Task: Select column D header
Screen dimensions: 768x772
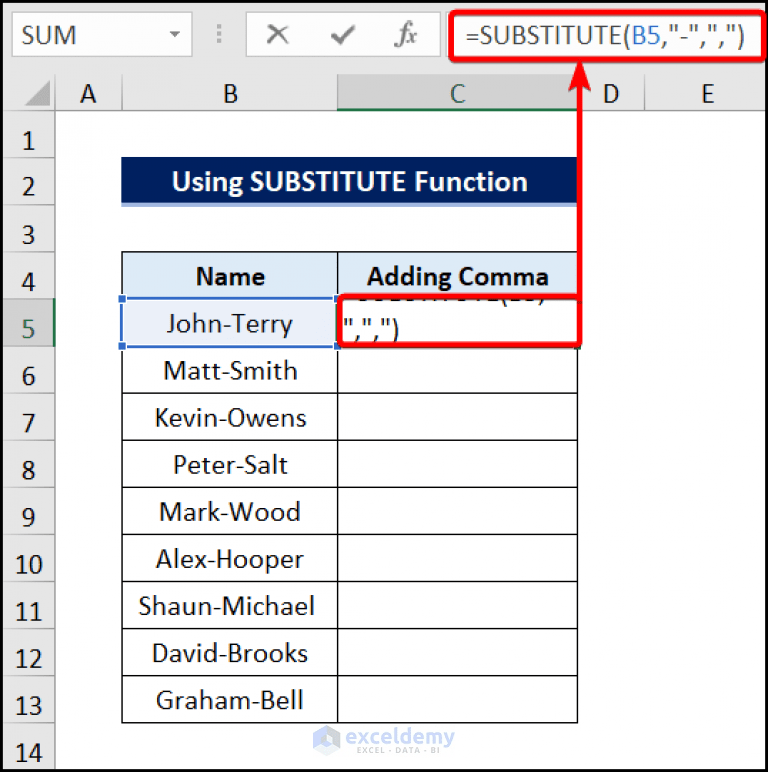Action: pyautogui.click(x=611, y=93)
